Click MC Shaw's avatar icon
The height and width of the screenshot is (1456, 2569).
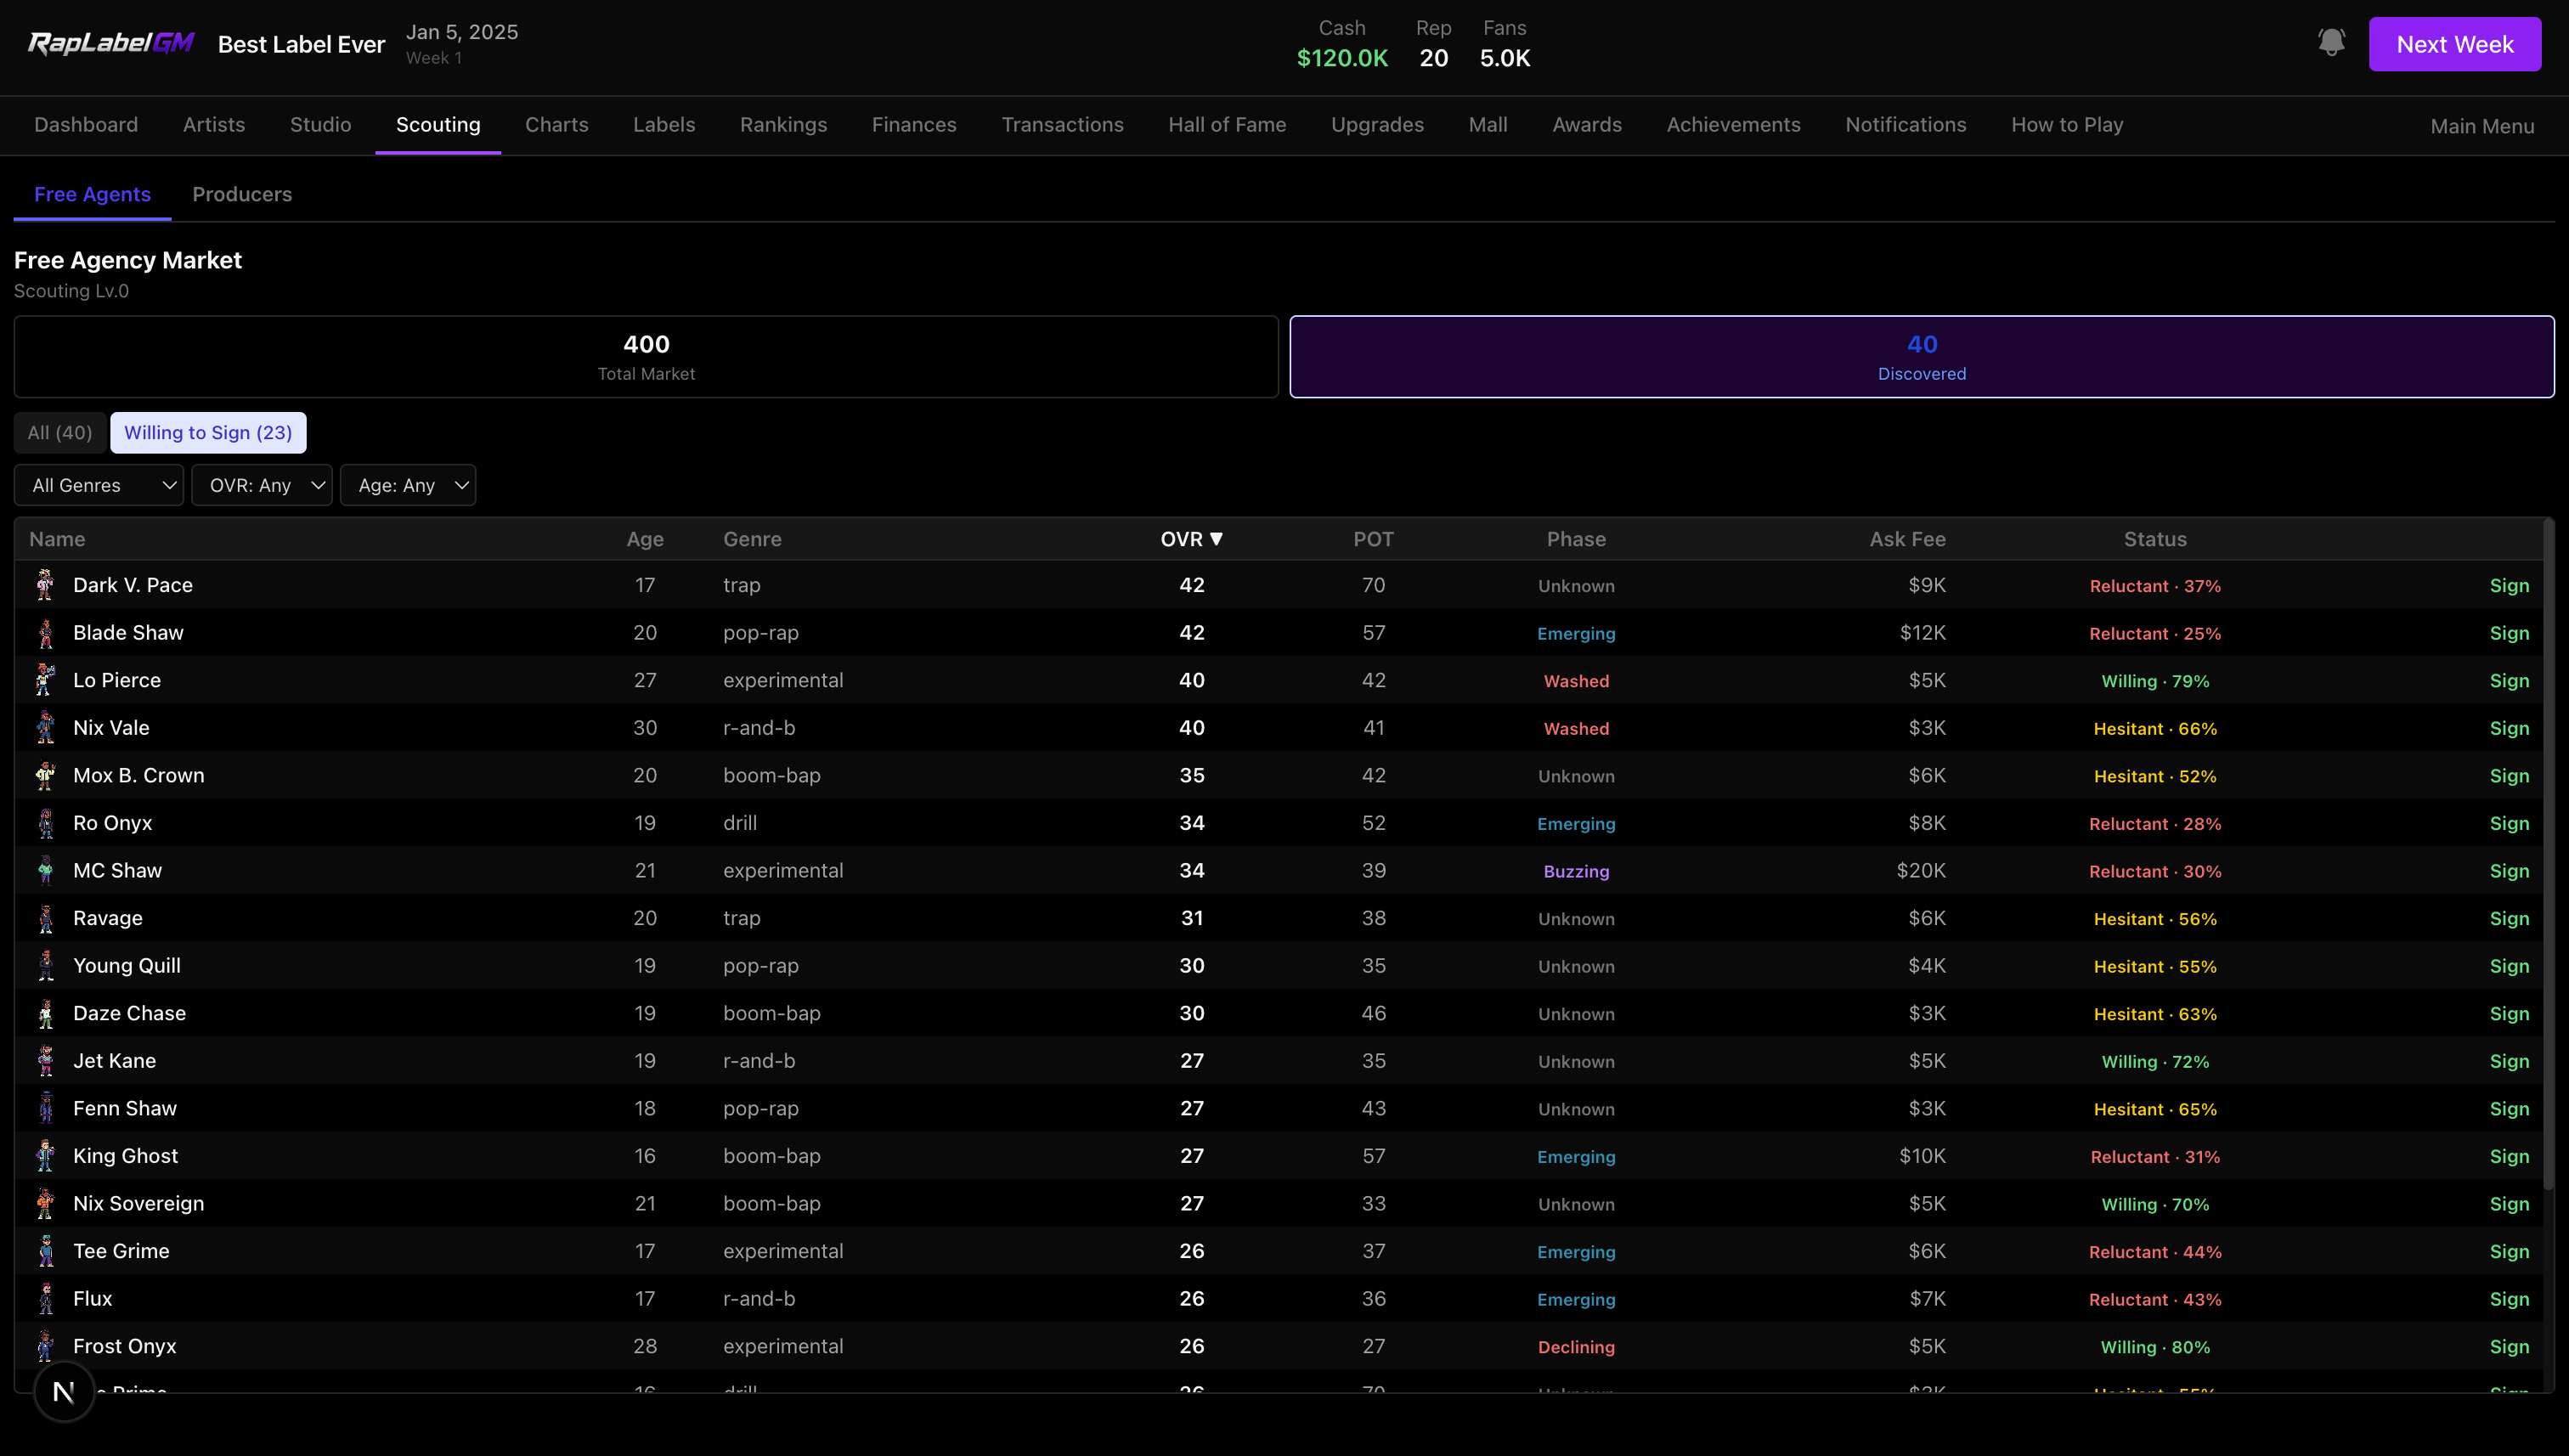point(45,870)
